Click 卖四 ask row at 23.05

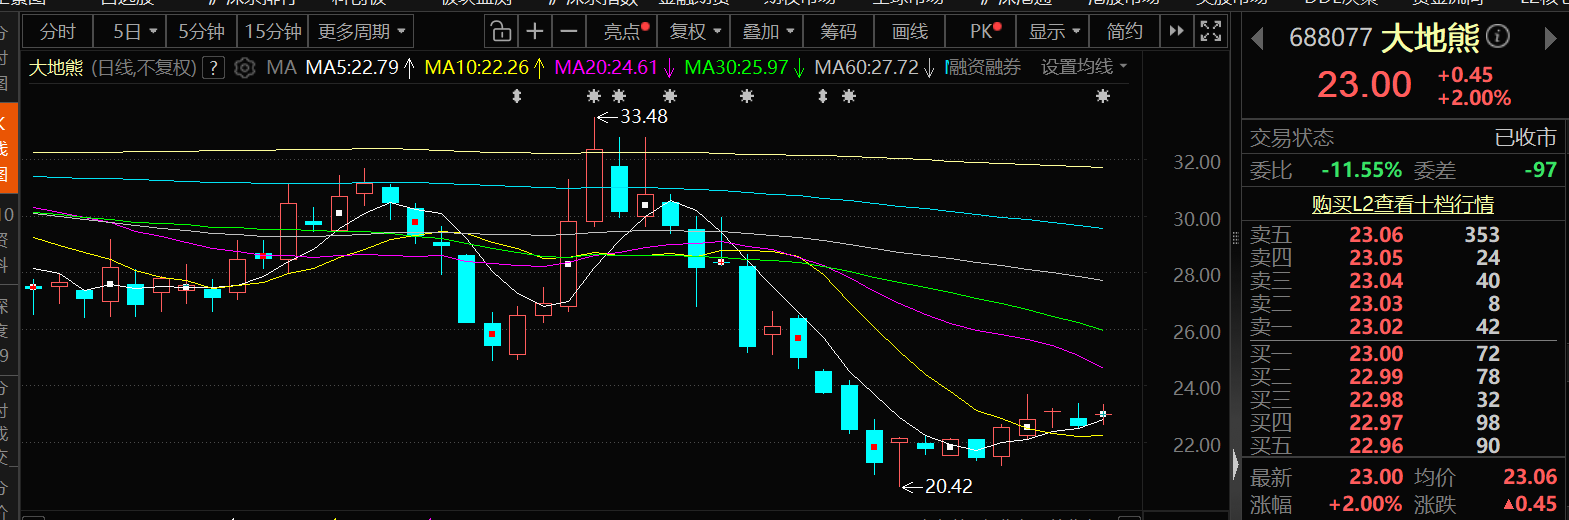point(1403,258)
